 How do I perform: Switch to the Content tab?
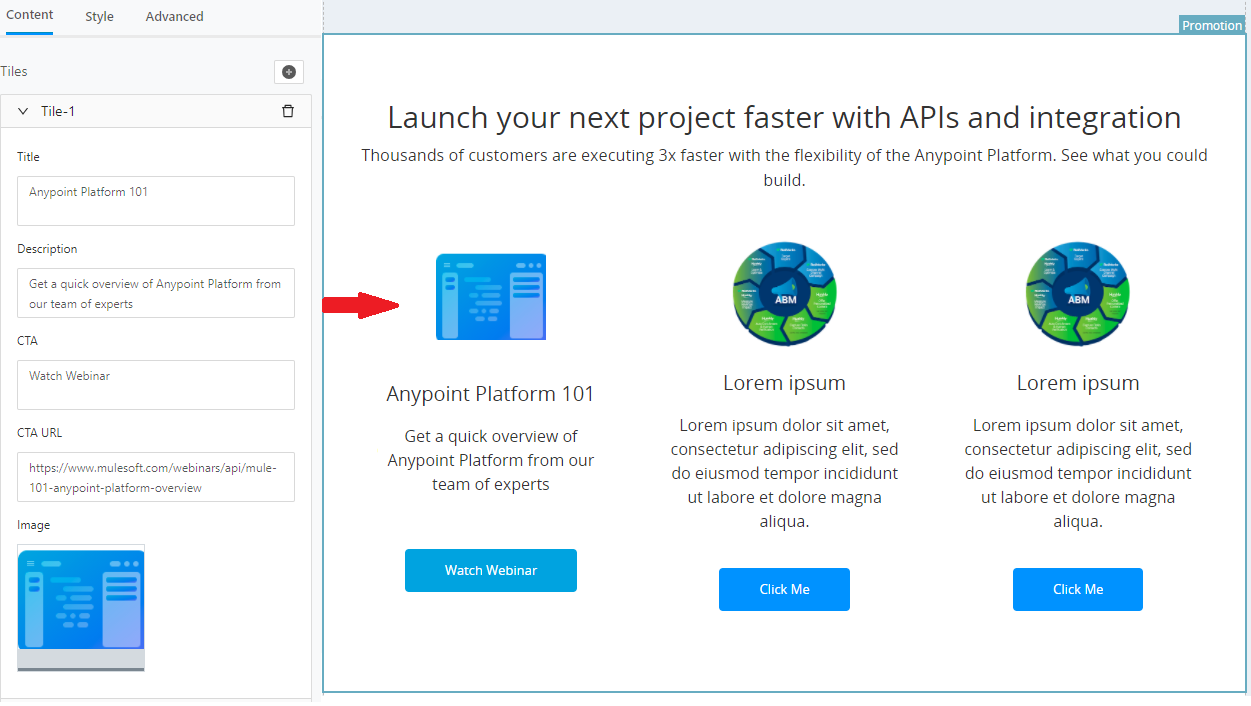tap(30, 16)
